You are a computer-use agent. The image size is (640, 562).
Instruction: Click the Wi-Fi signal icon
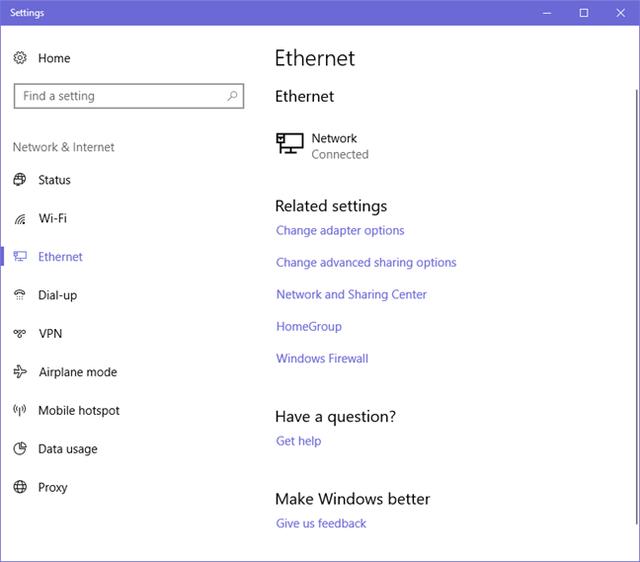20,218
